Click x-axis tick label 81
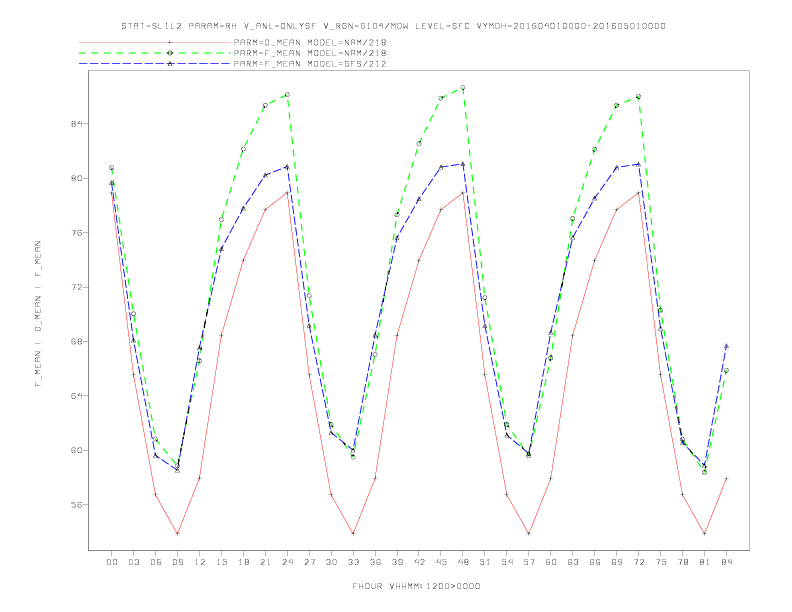Viewport: 792px width, 612px height. point(705,562)
